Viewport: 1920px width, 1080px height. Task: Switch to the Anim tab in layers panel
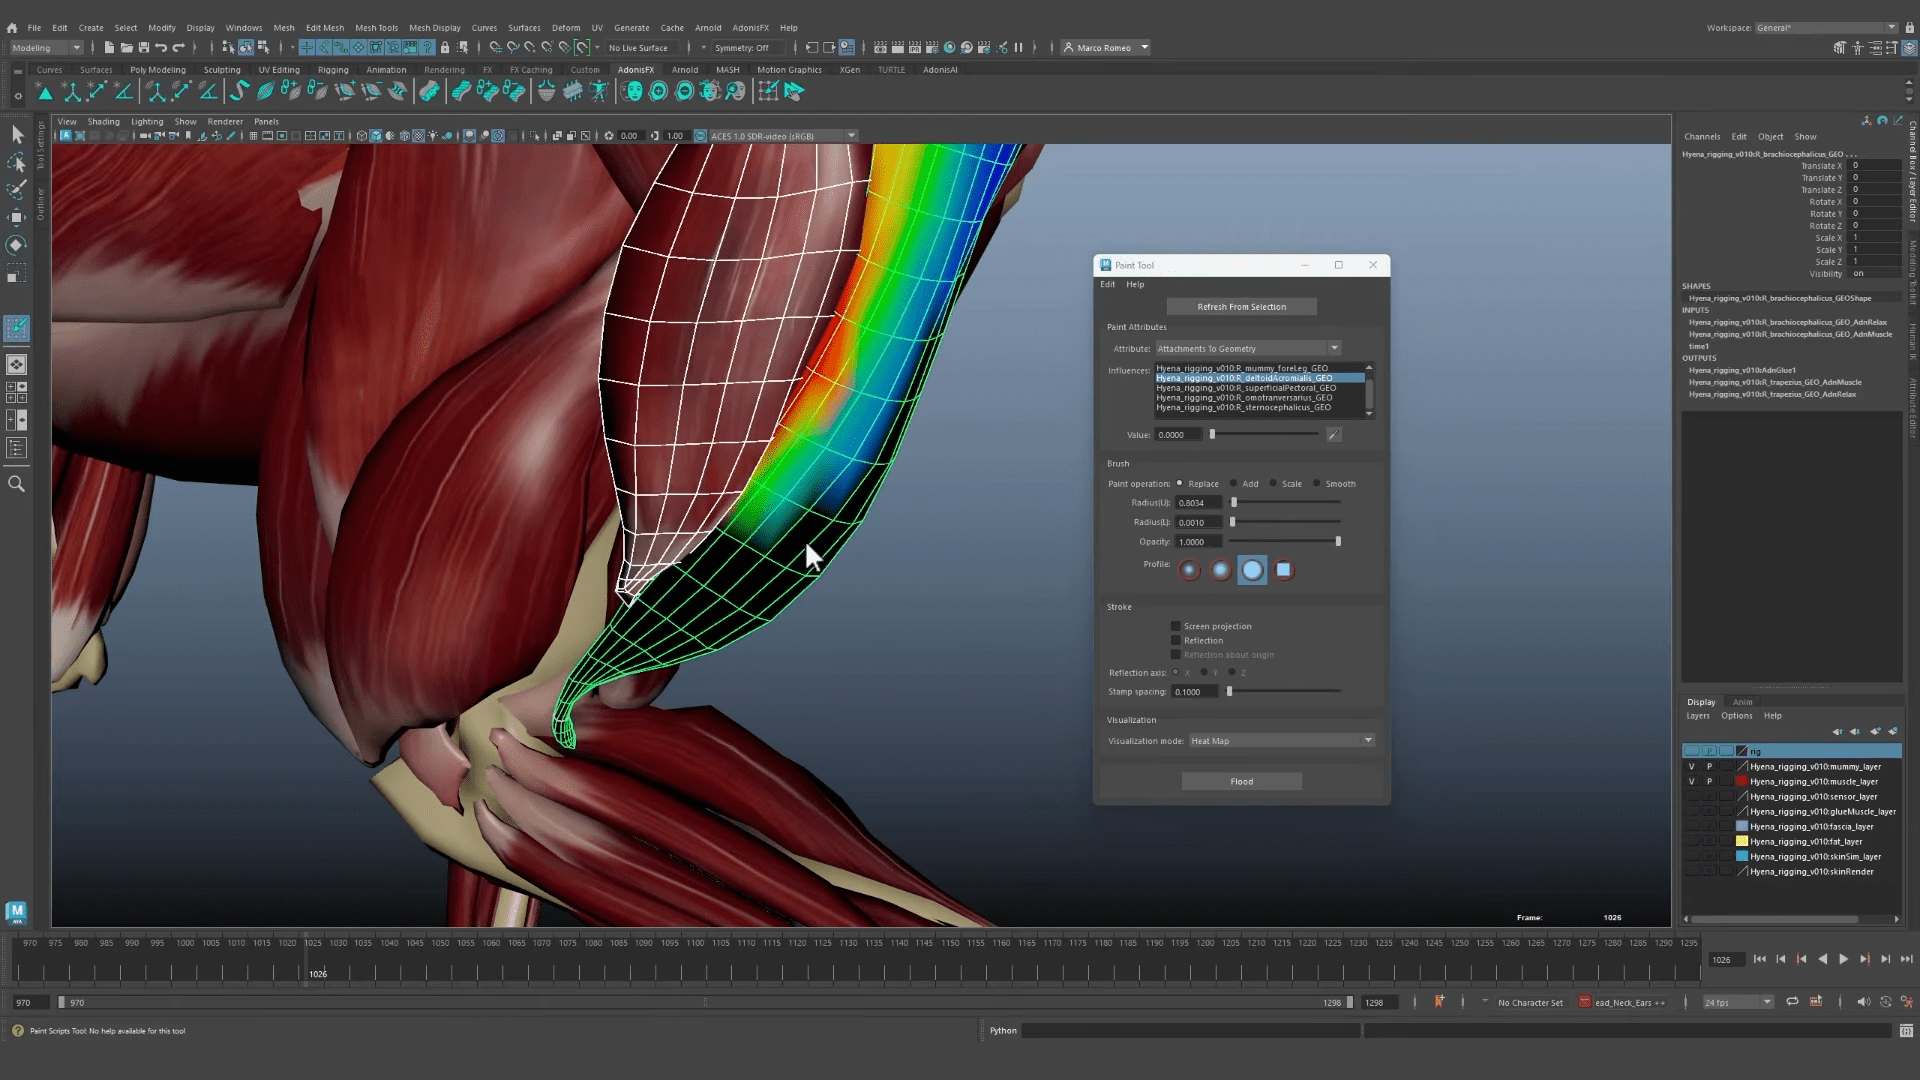point(1743,702)
